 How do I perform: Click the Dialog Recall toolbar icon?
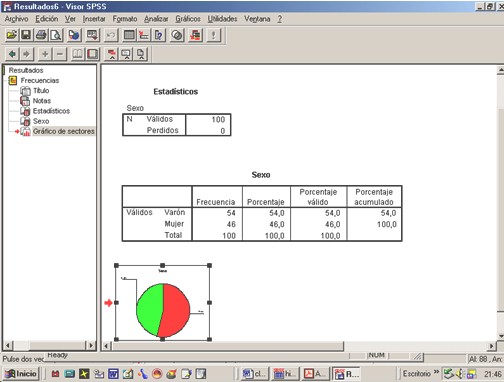click(x=92, y=35)
